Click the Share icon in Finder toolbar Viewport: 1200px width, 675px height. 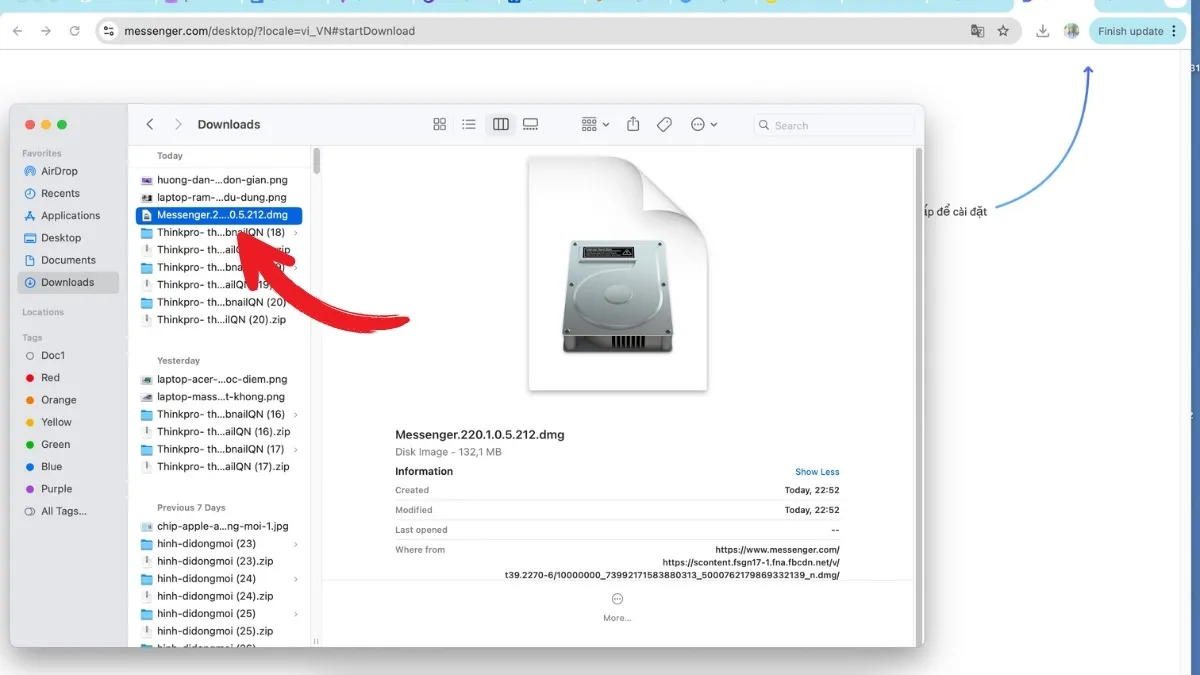click(x=633, y=125)
